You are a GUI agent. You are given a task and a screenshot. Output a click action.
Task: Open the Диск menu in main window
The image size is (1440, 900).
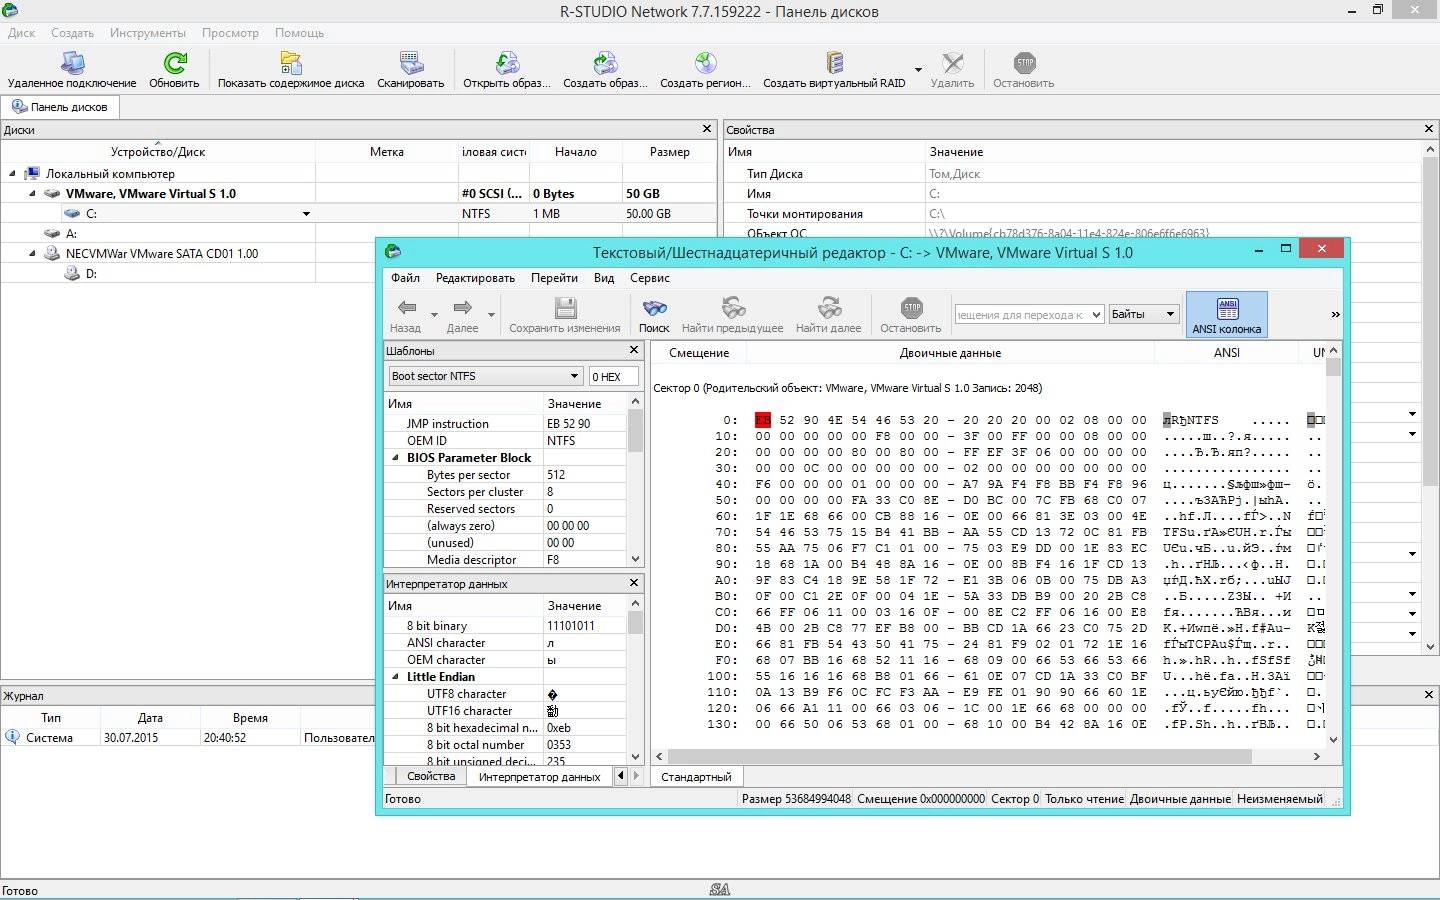[x=21, y=33]
